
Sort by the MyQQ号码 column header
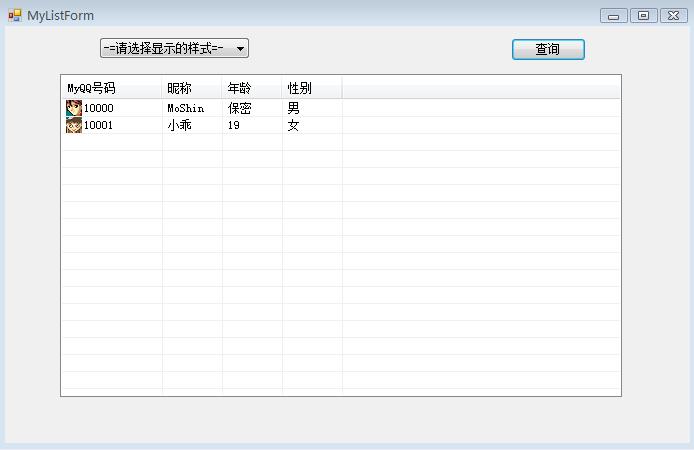tap(112, 88)
